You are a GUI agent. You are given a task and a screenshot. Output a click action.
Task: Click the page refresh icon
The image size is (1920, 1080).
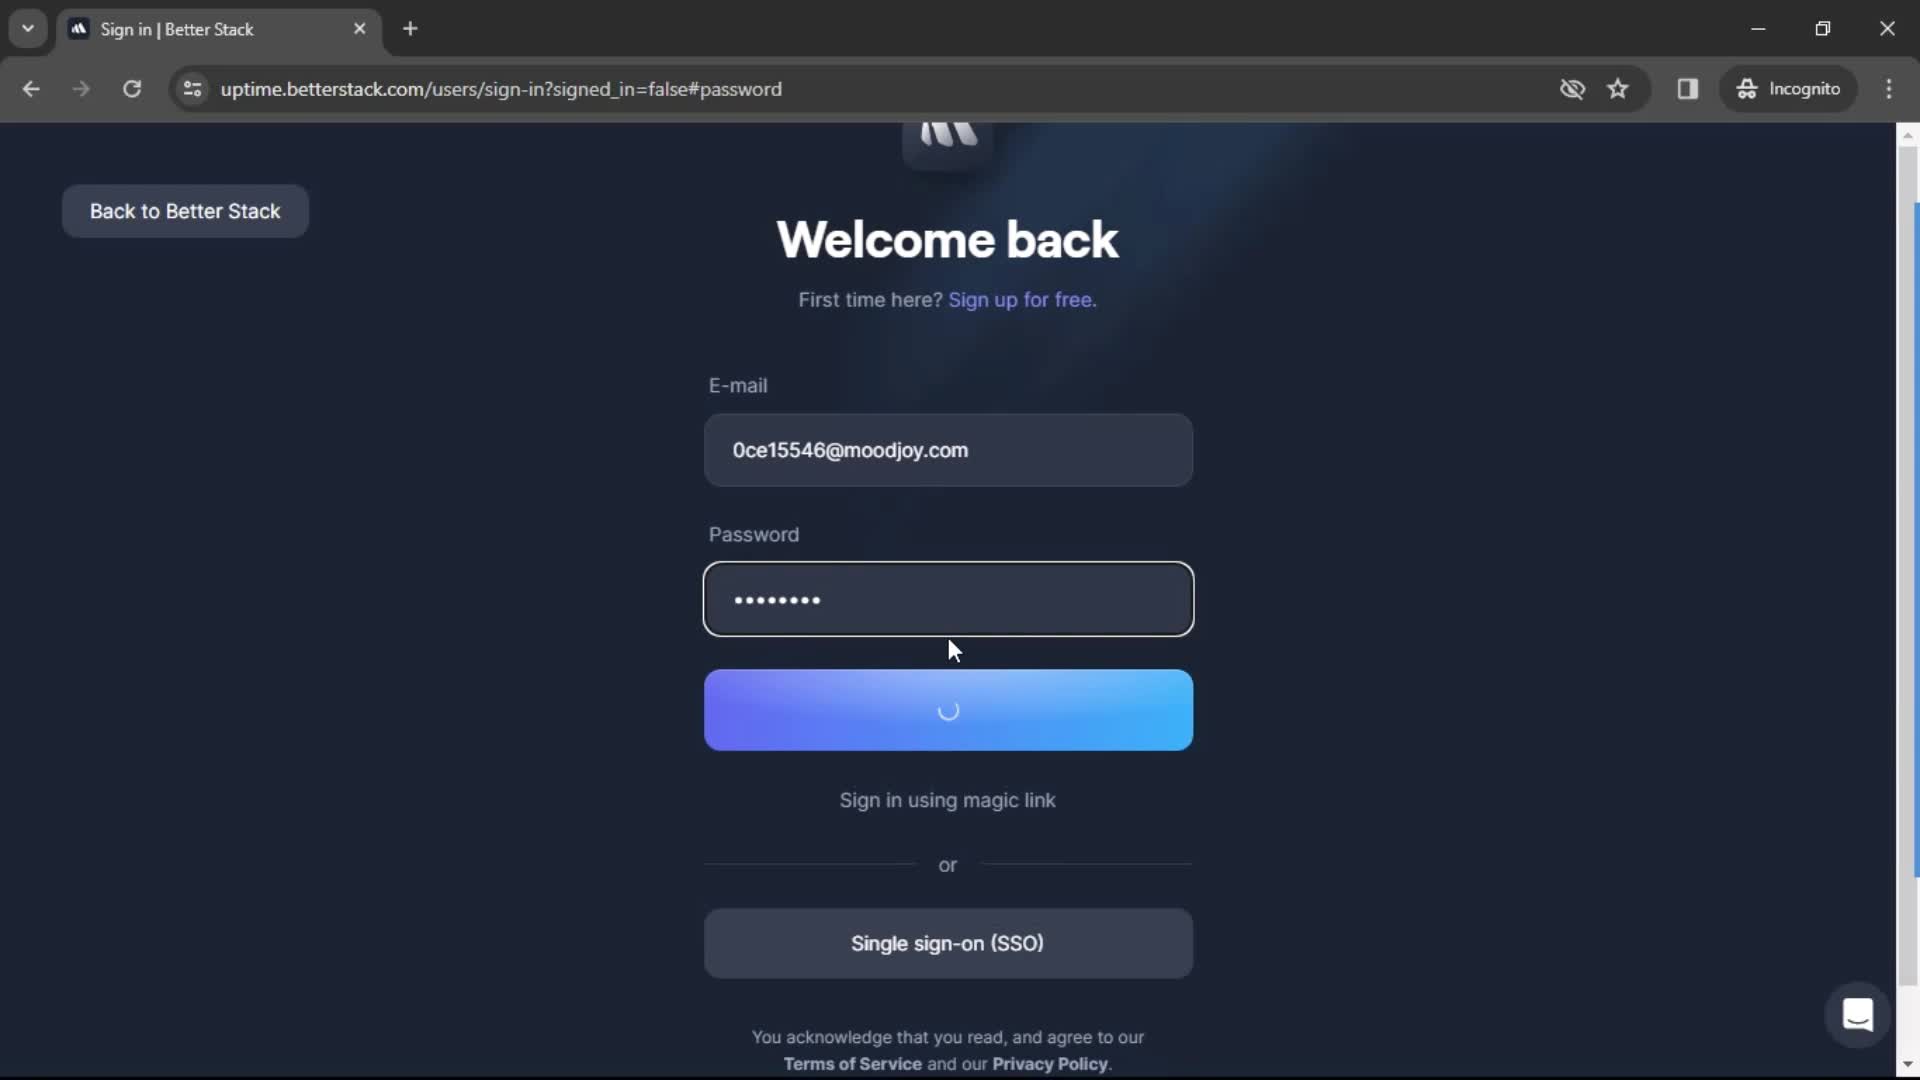tap(132, 88)
